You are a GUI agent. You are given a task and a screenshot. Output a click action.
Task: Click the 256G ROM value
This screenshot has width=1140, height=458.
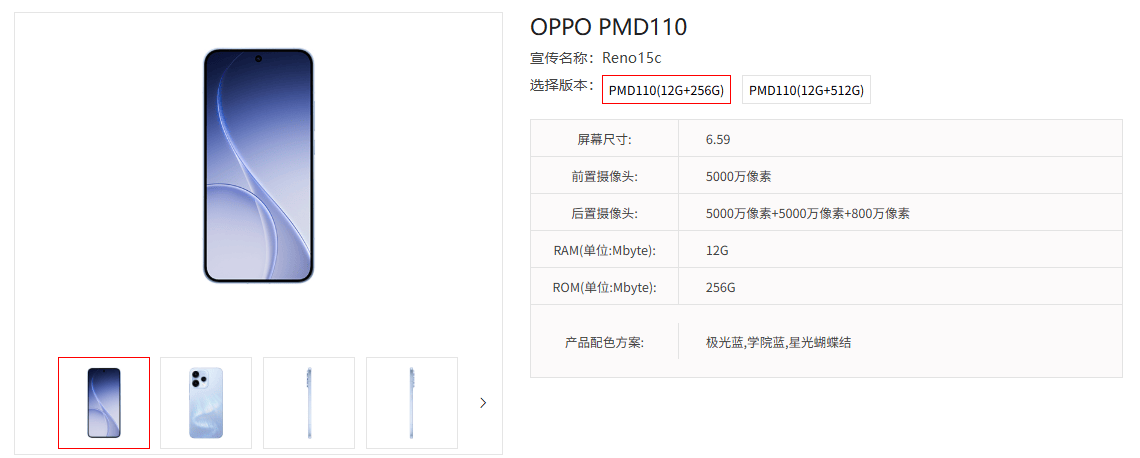point(720,287)
